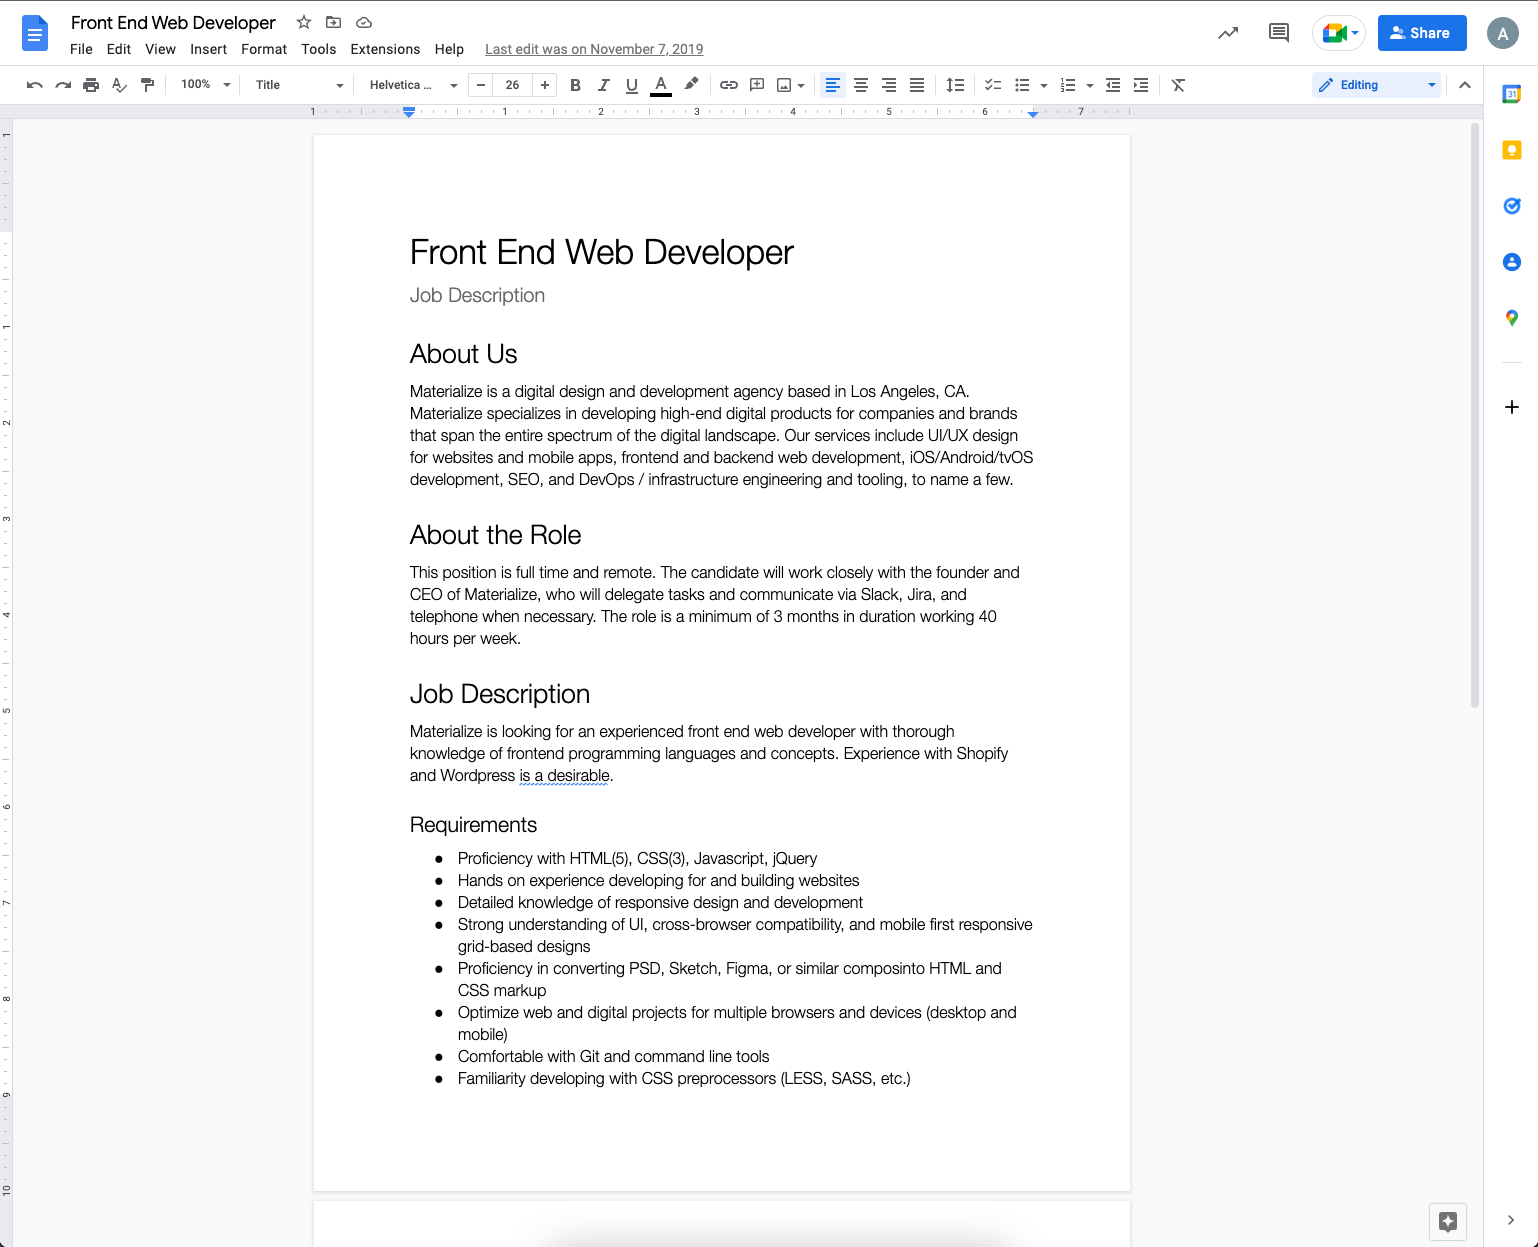Open the zoom level dropdown
The image size is (1538, 1247).
205,85
